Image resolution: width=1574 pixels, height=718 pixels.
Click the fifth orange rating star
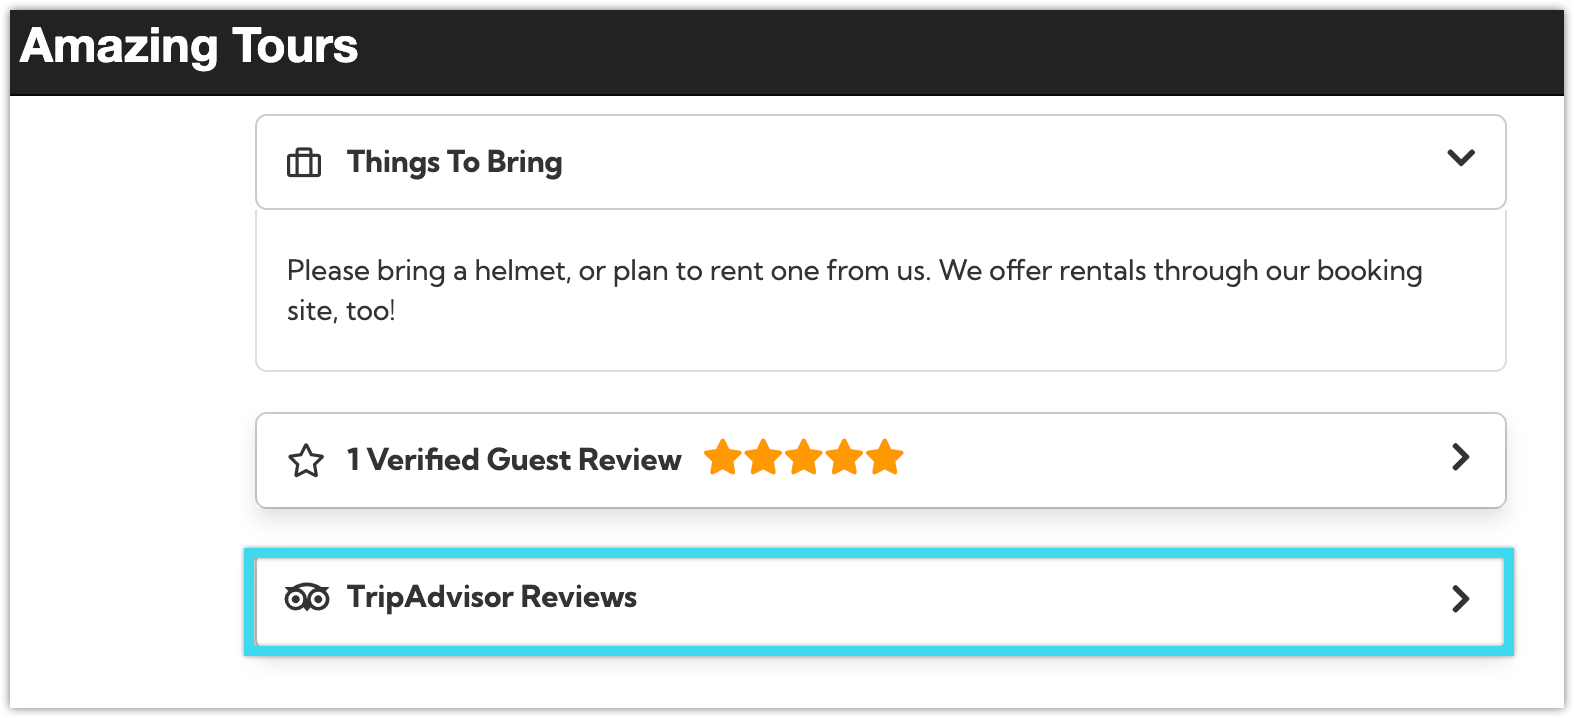(x=885, y=458)
